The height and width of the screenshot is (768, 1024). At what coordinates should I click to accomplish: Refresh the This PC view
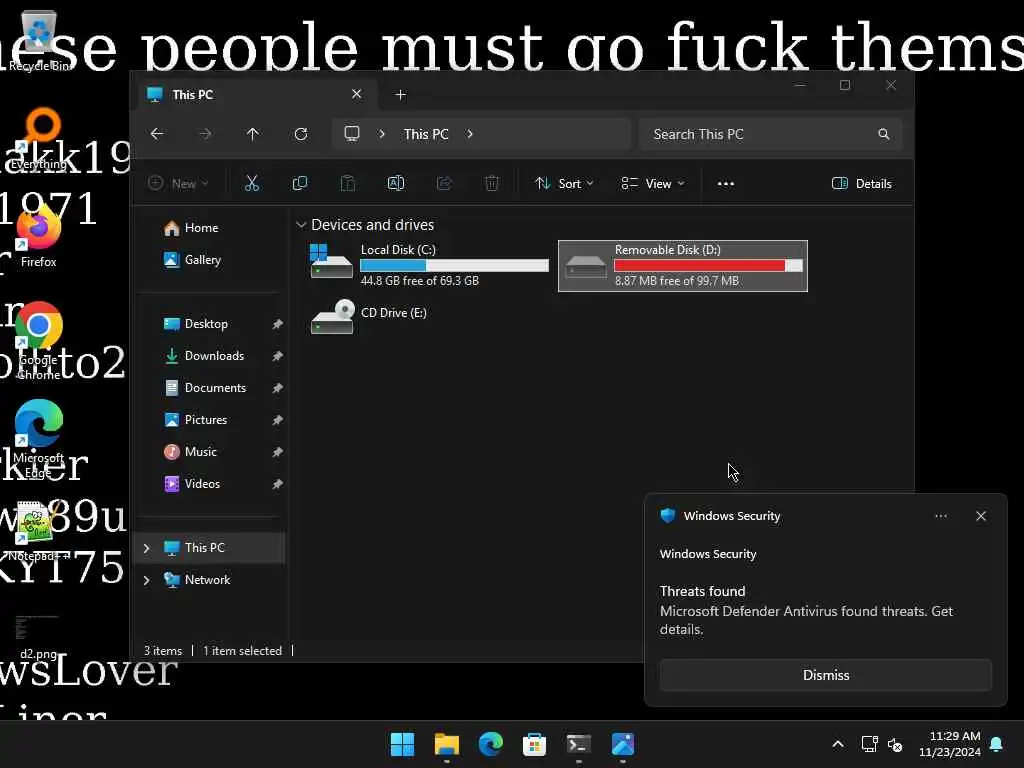coord(301,134)
